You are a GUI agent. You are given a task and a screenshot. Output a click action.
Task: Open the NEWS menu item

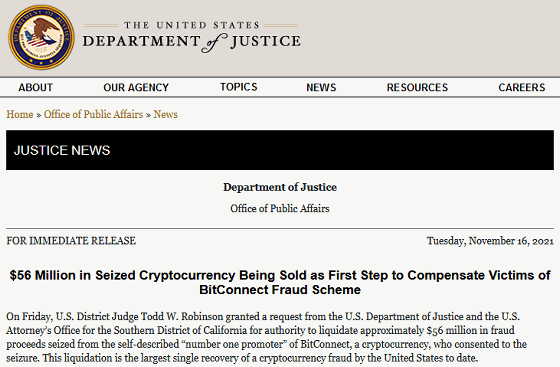click(321, 87)
